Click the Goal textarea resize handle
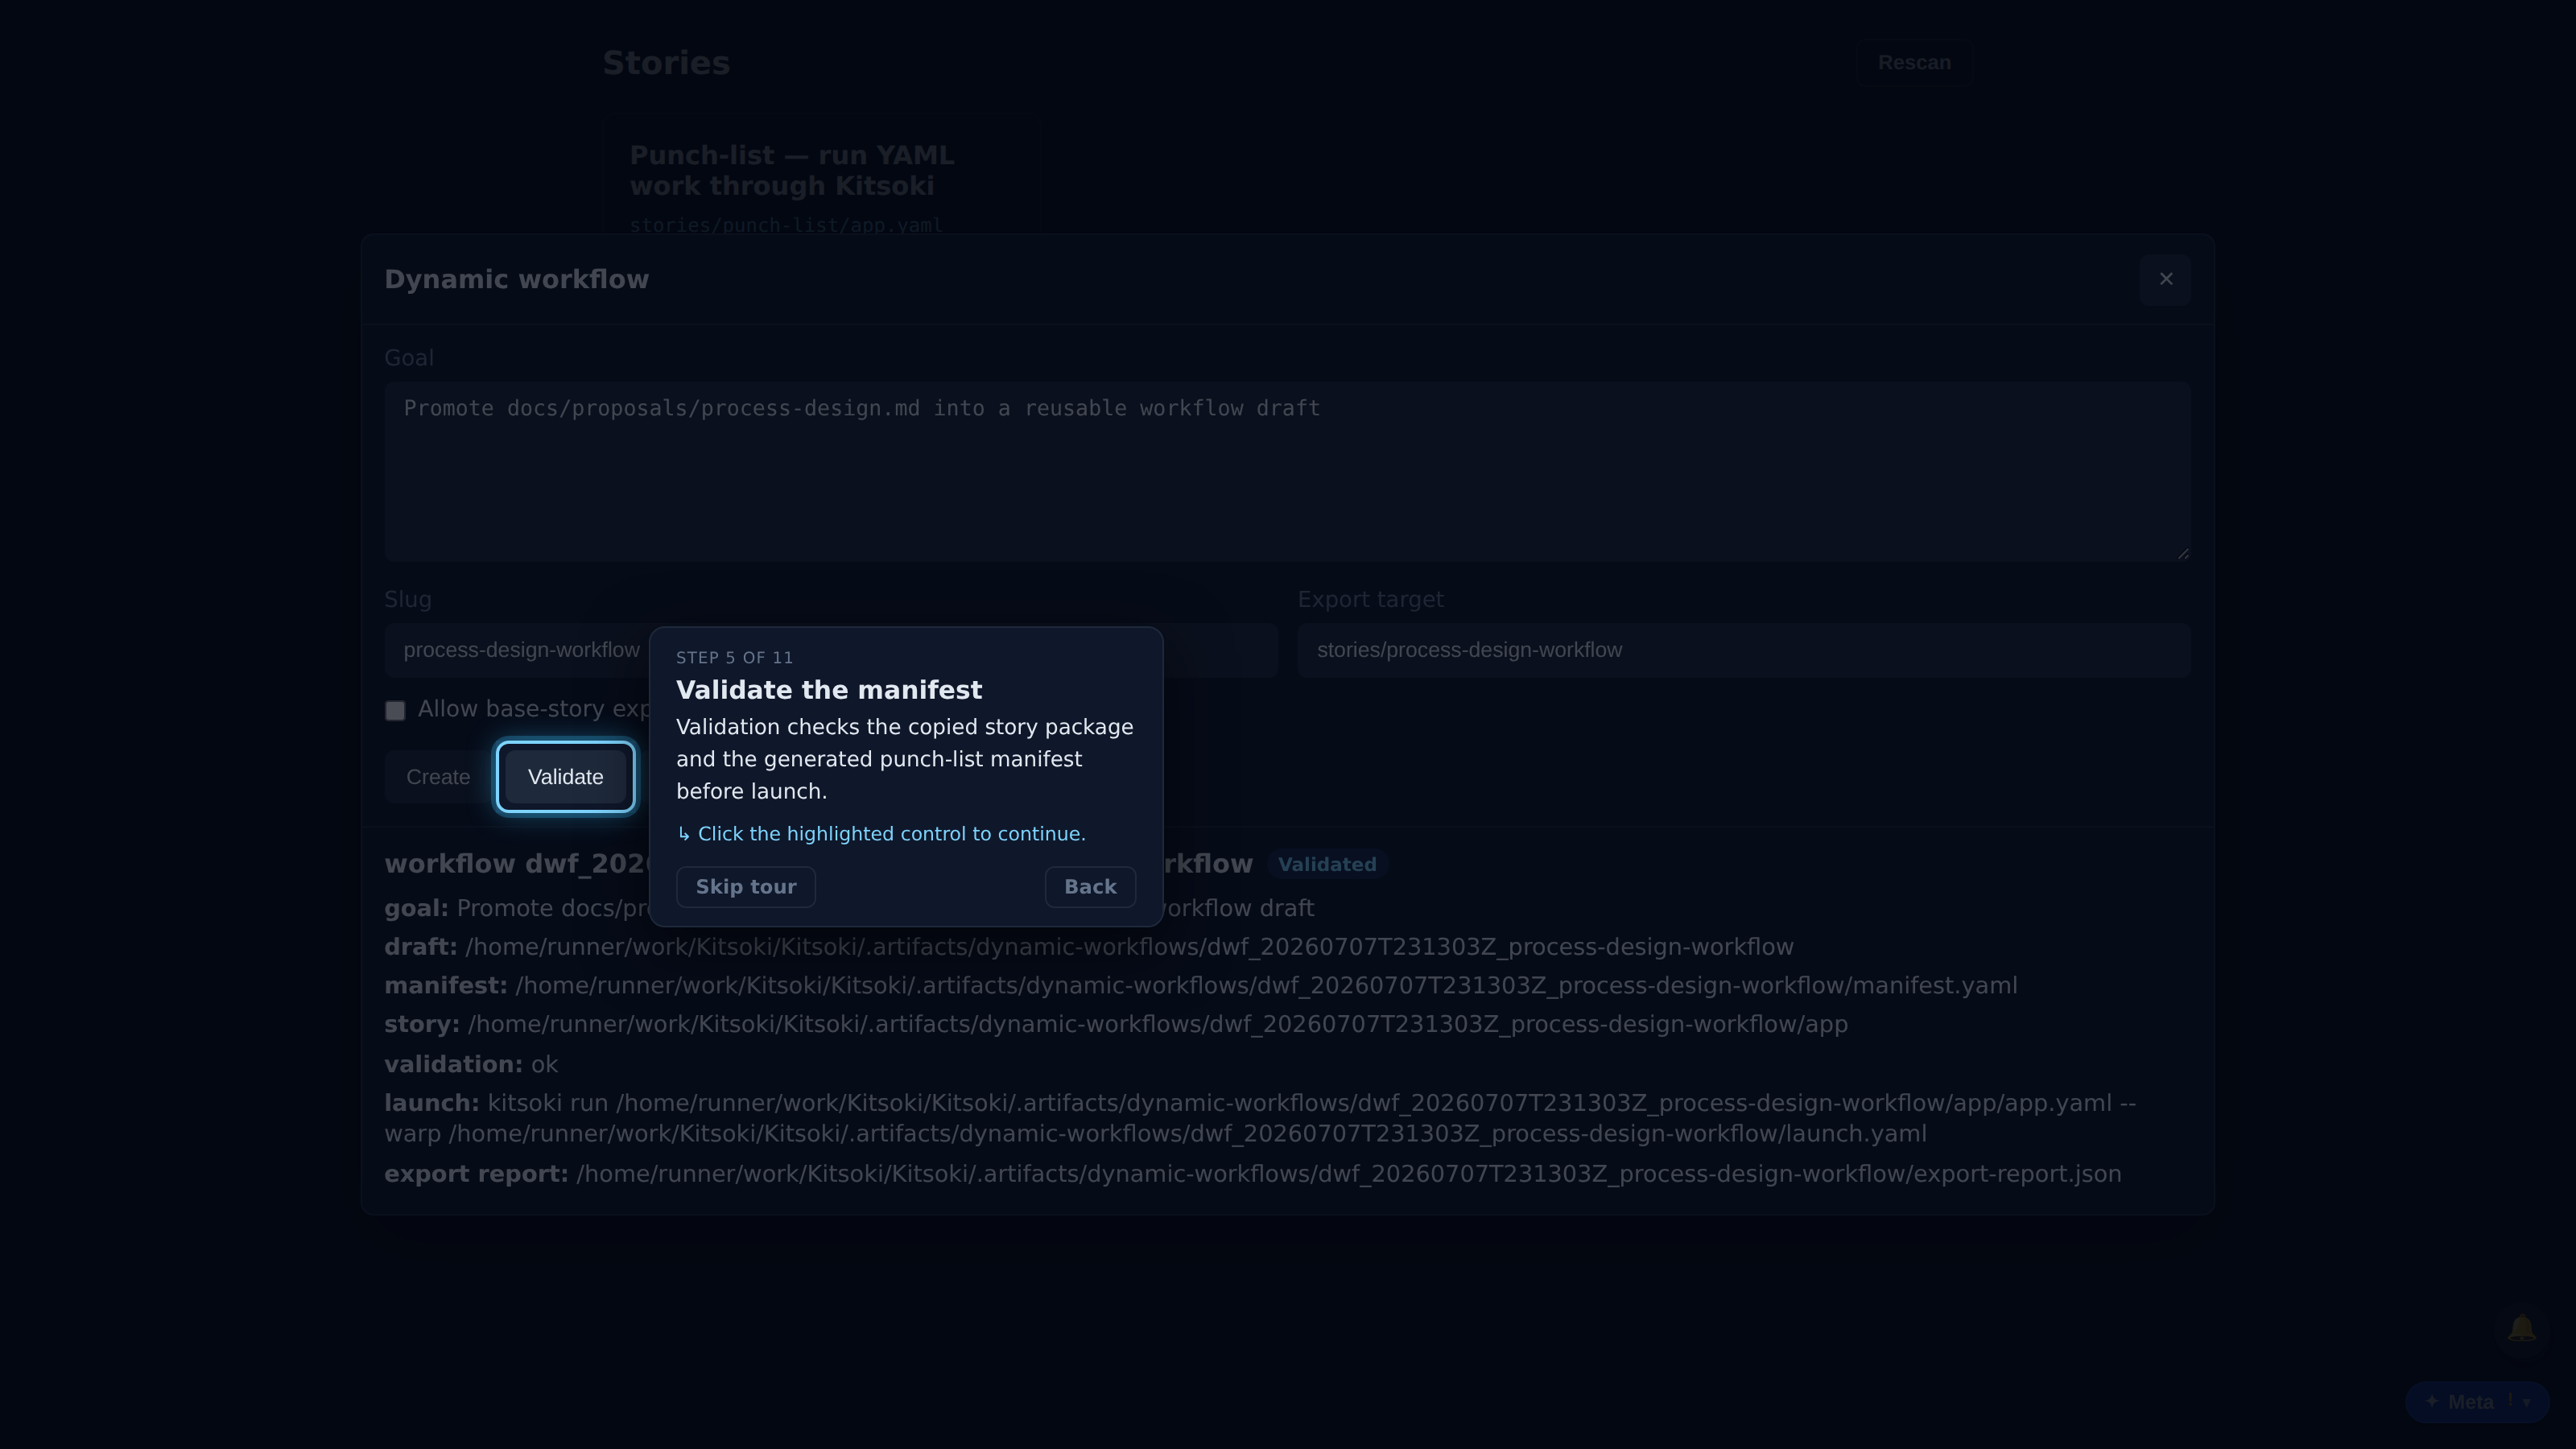The image size is (2576, 1449). pos(2183,552)
